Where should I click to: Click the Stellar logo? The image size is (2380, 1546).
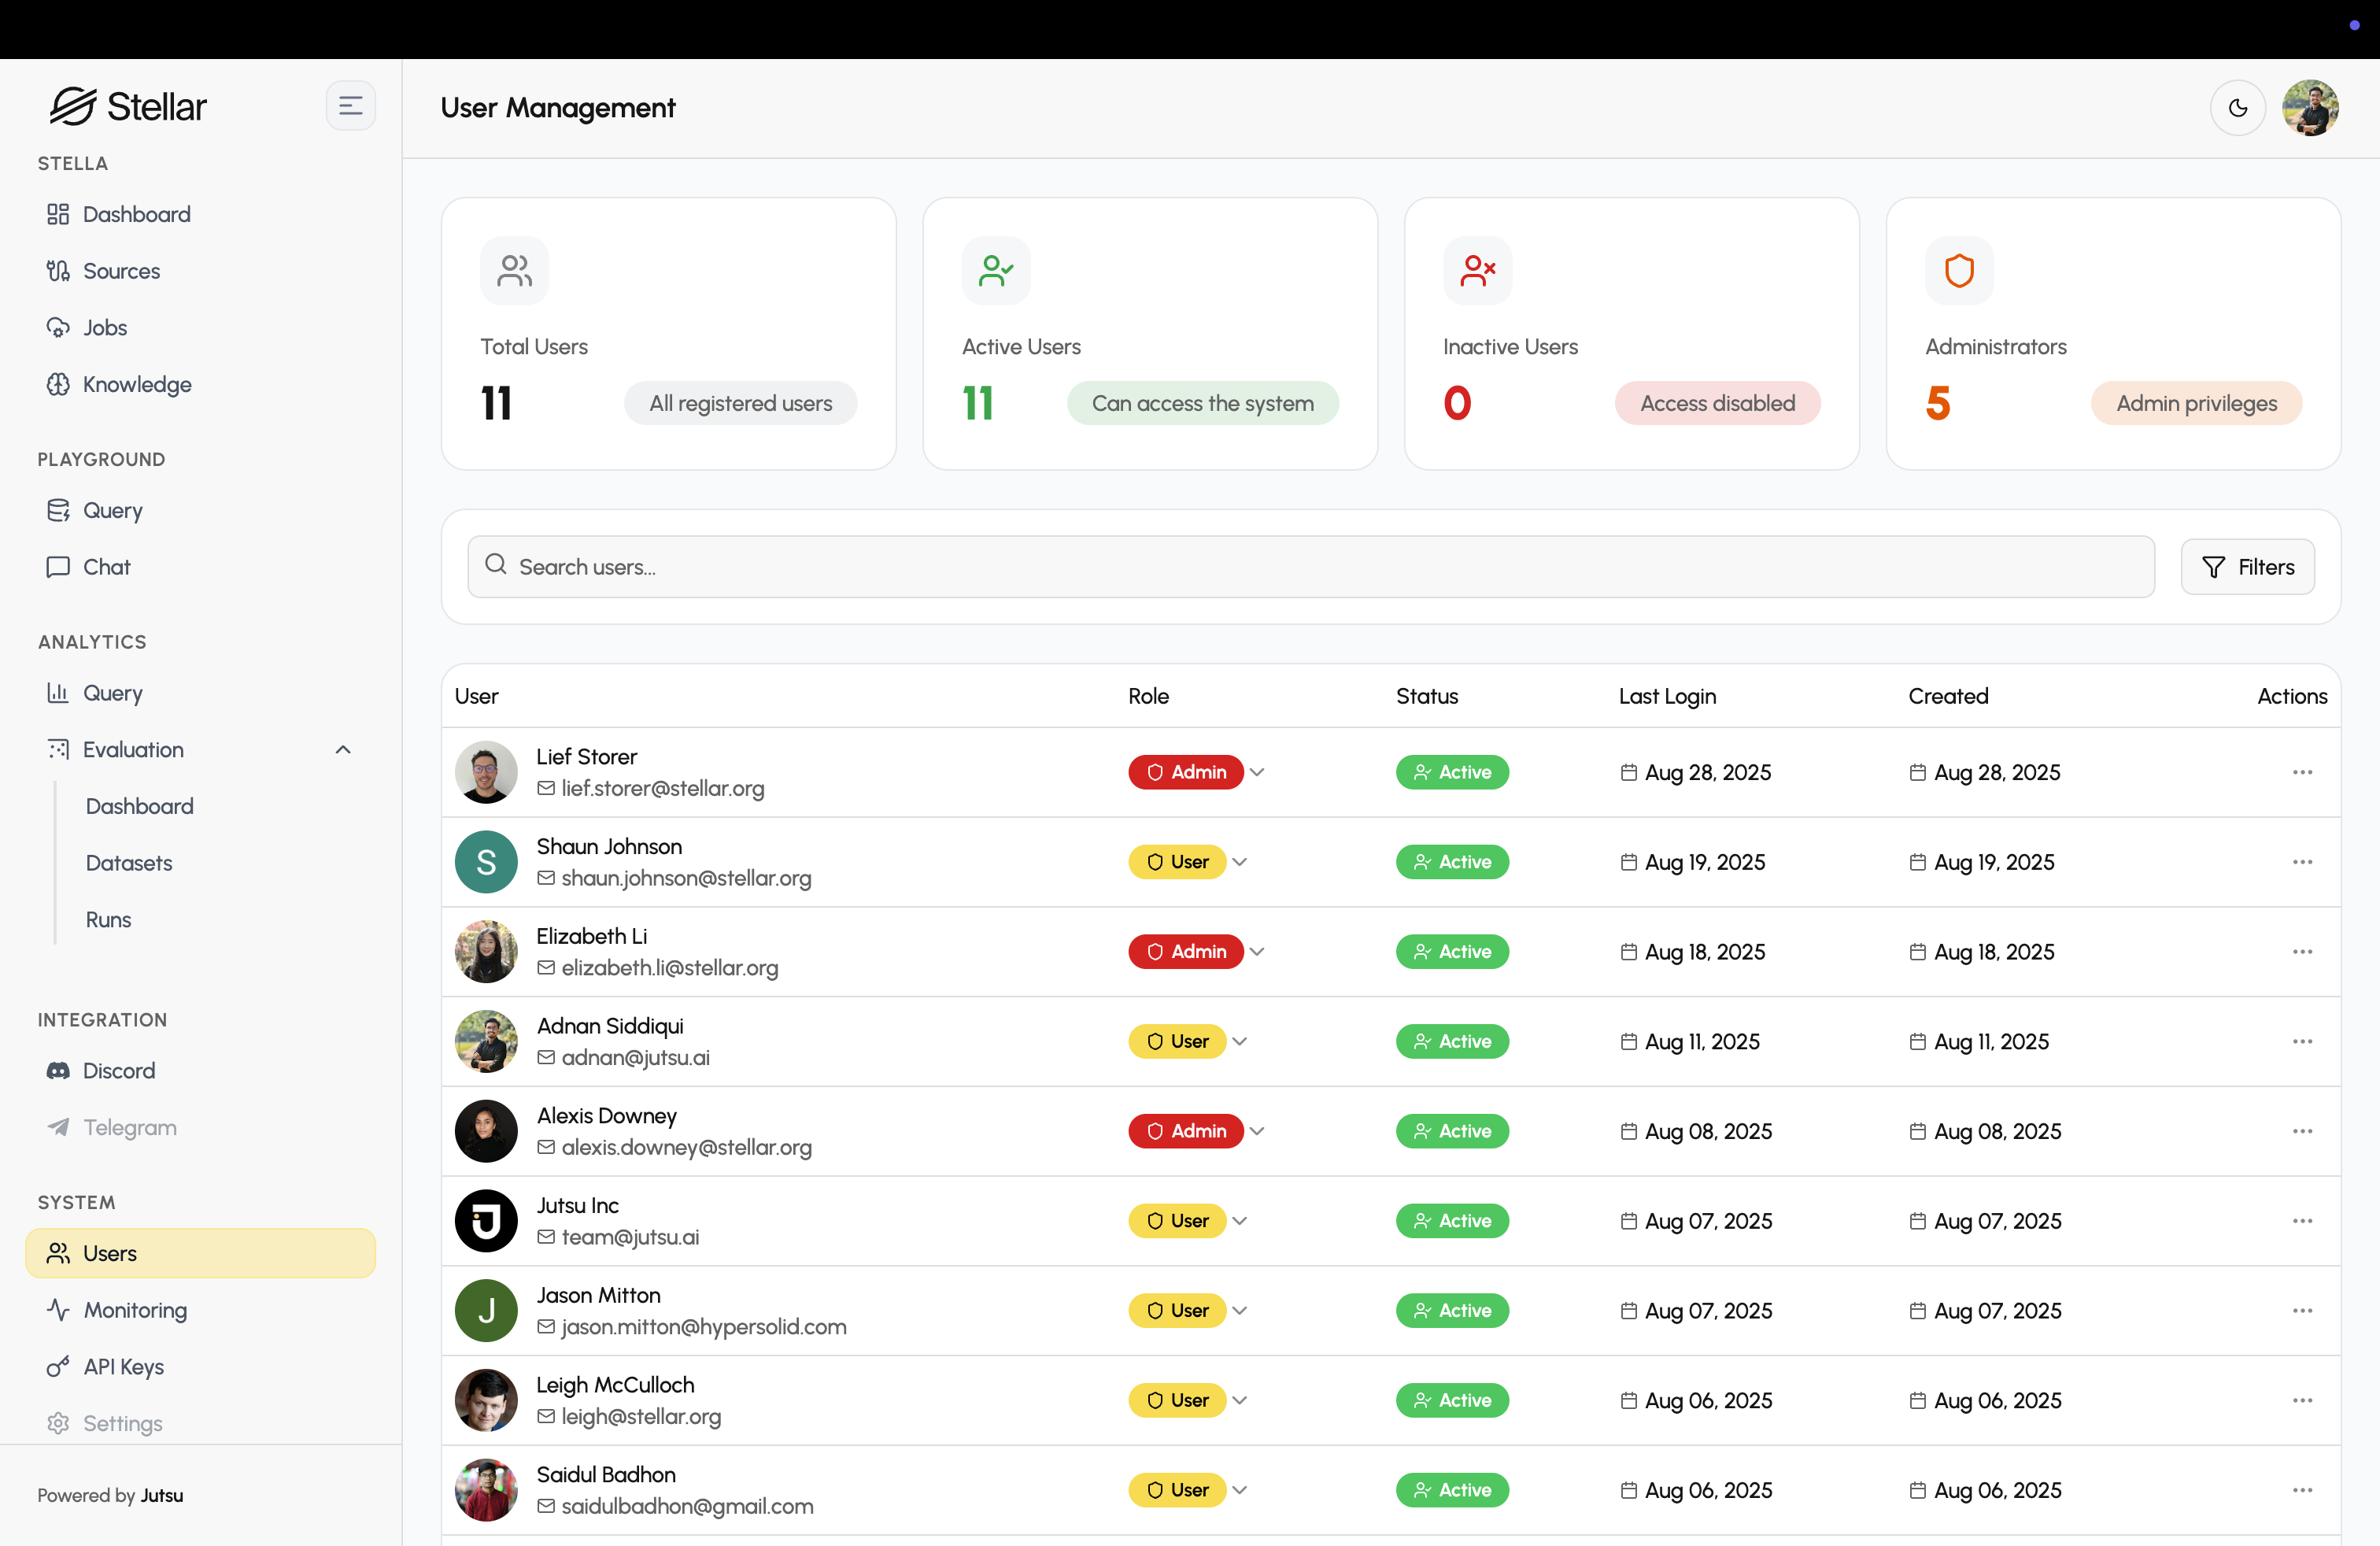point(128,106)
